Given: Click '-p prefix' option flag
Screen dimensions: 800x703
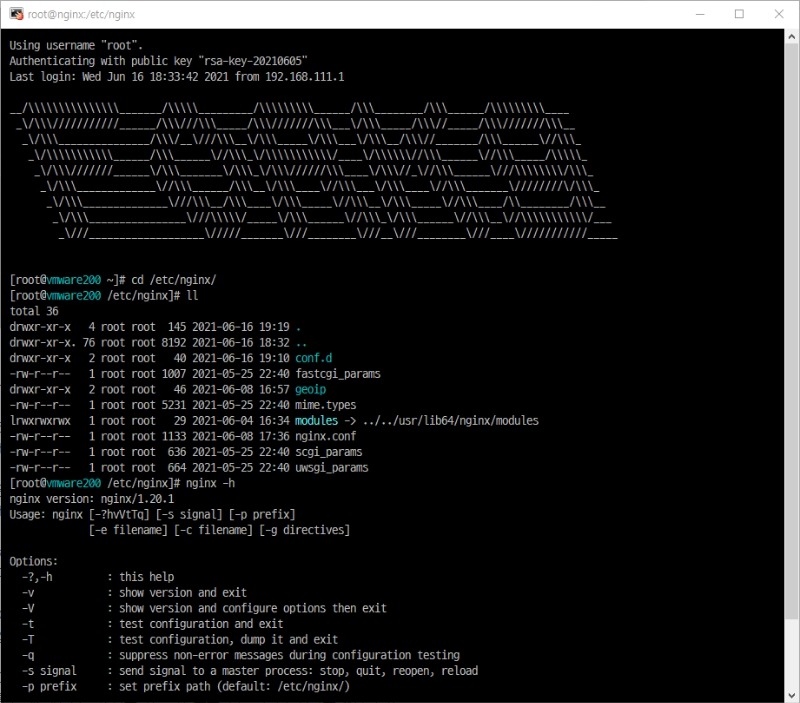Looking at the screenshot, I should [x=49, y=687].
